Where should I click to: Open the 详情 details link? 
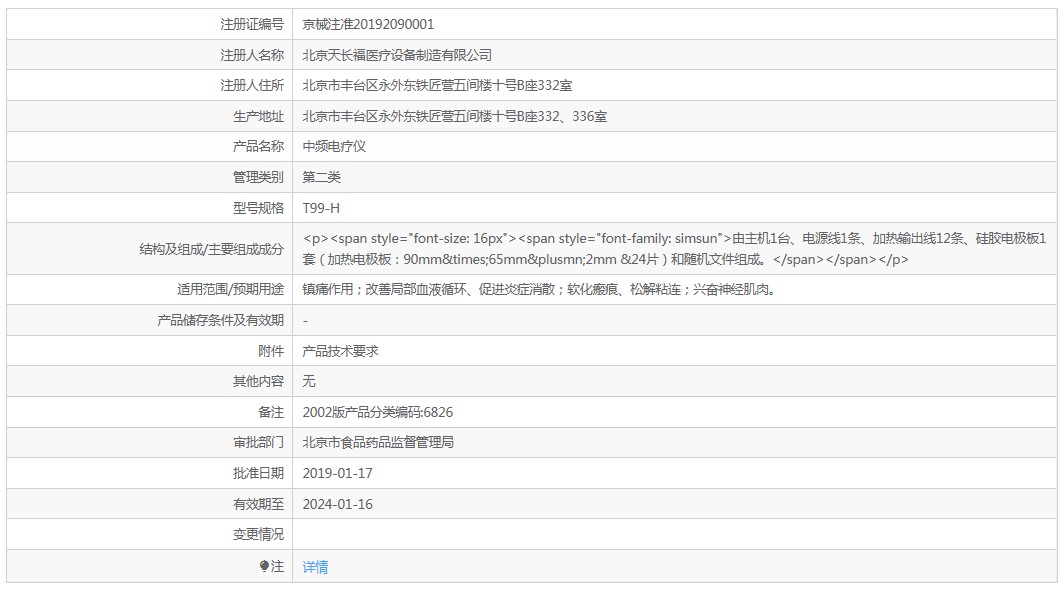315,567
